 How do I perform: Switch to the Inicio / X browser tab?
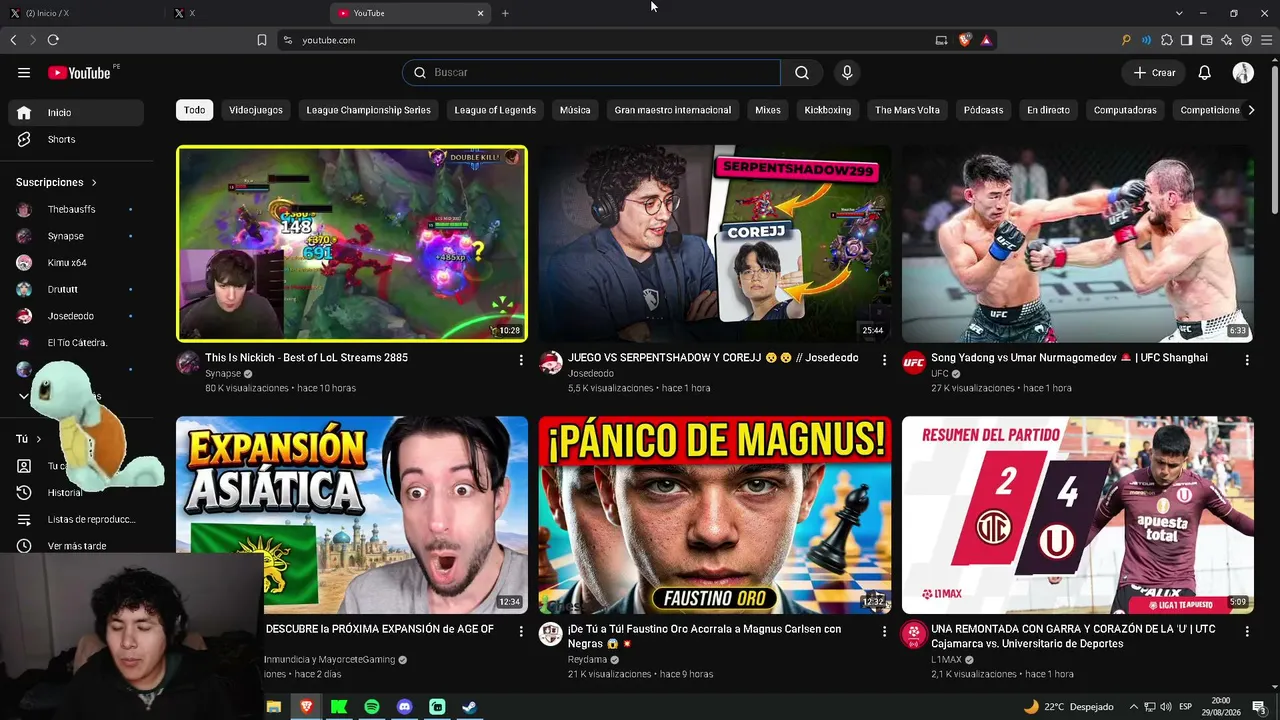tap(80, 13)
